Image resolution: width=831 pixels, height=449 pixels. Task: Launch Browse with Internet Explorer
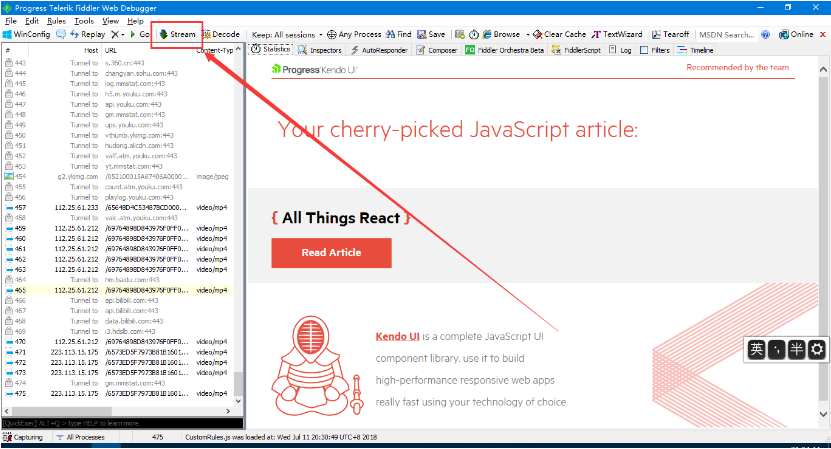501,34
